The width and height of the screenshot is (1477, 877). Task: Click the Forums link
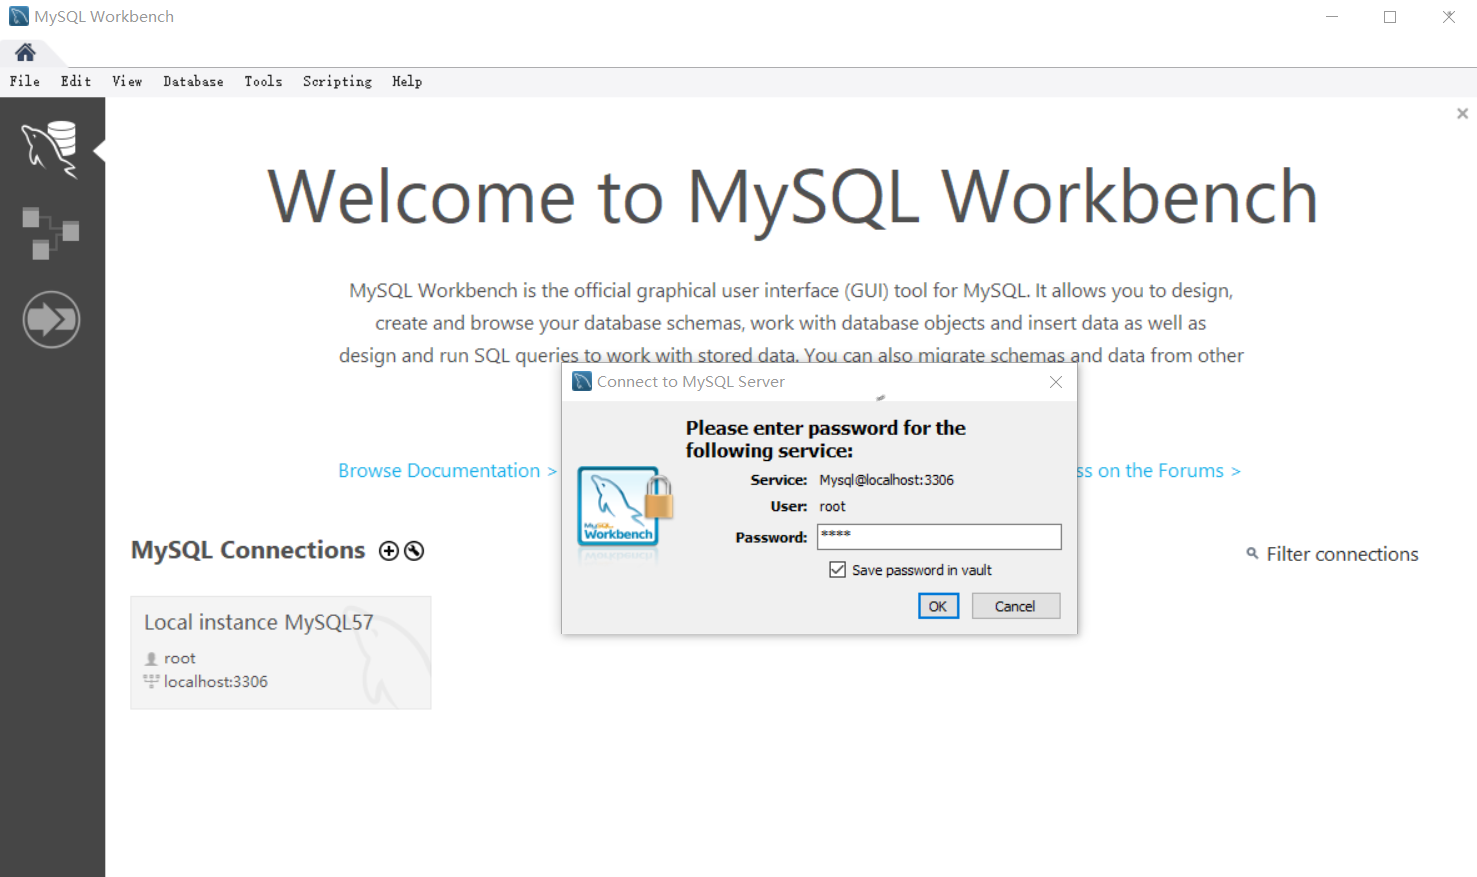(x=1158, y=471)
